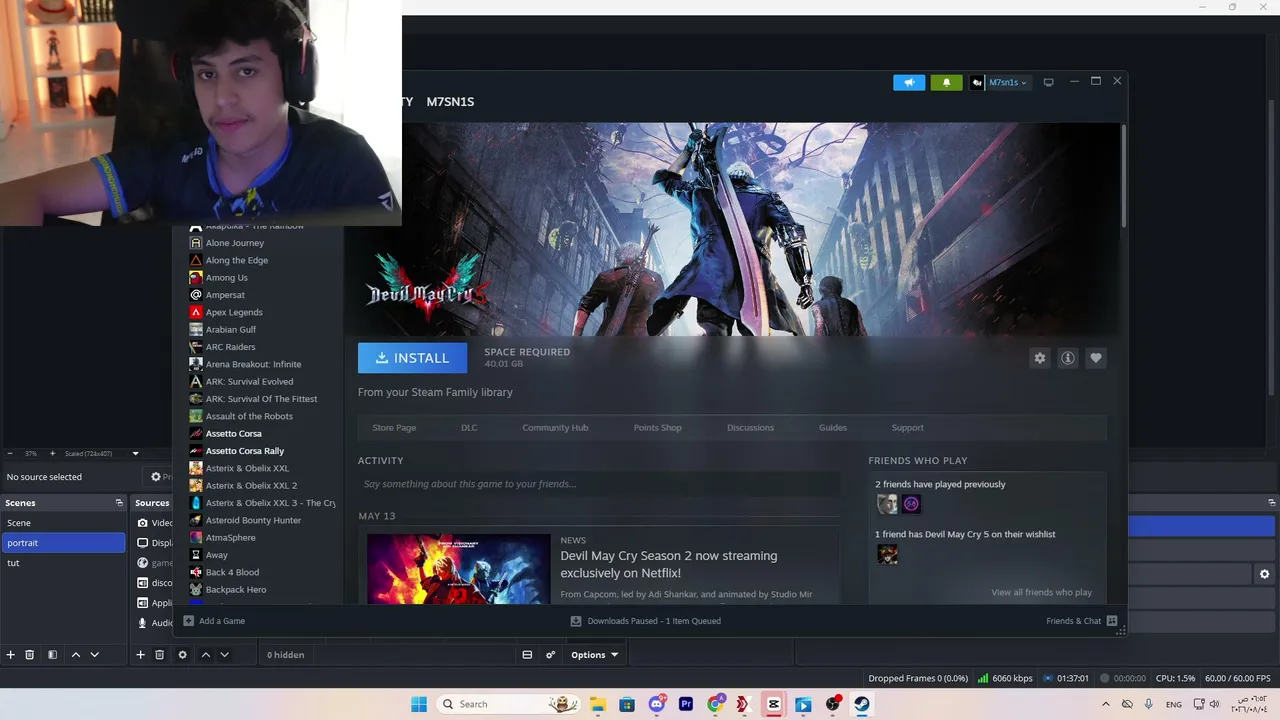This screenshot has height=720, width=1280.
Task: Open source properties gear in Sources toolbar
Action: point(182,655)
